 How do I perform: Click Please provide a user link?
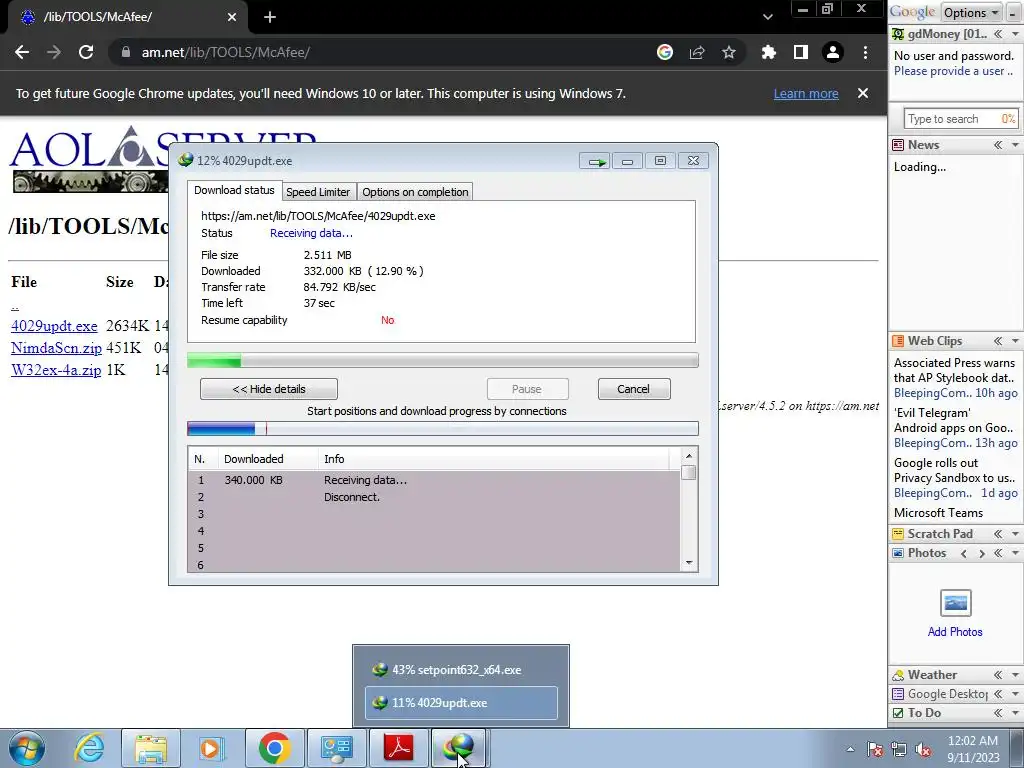coord(953,71)
